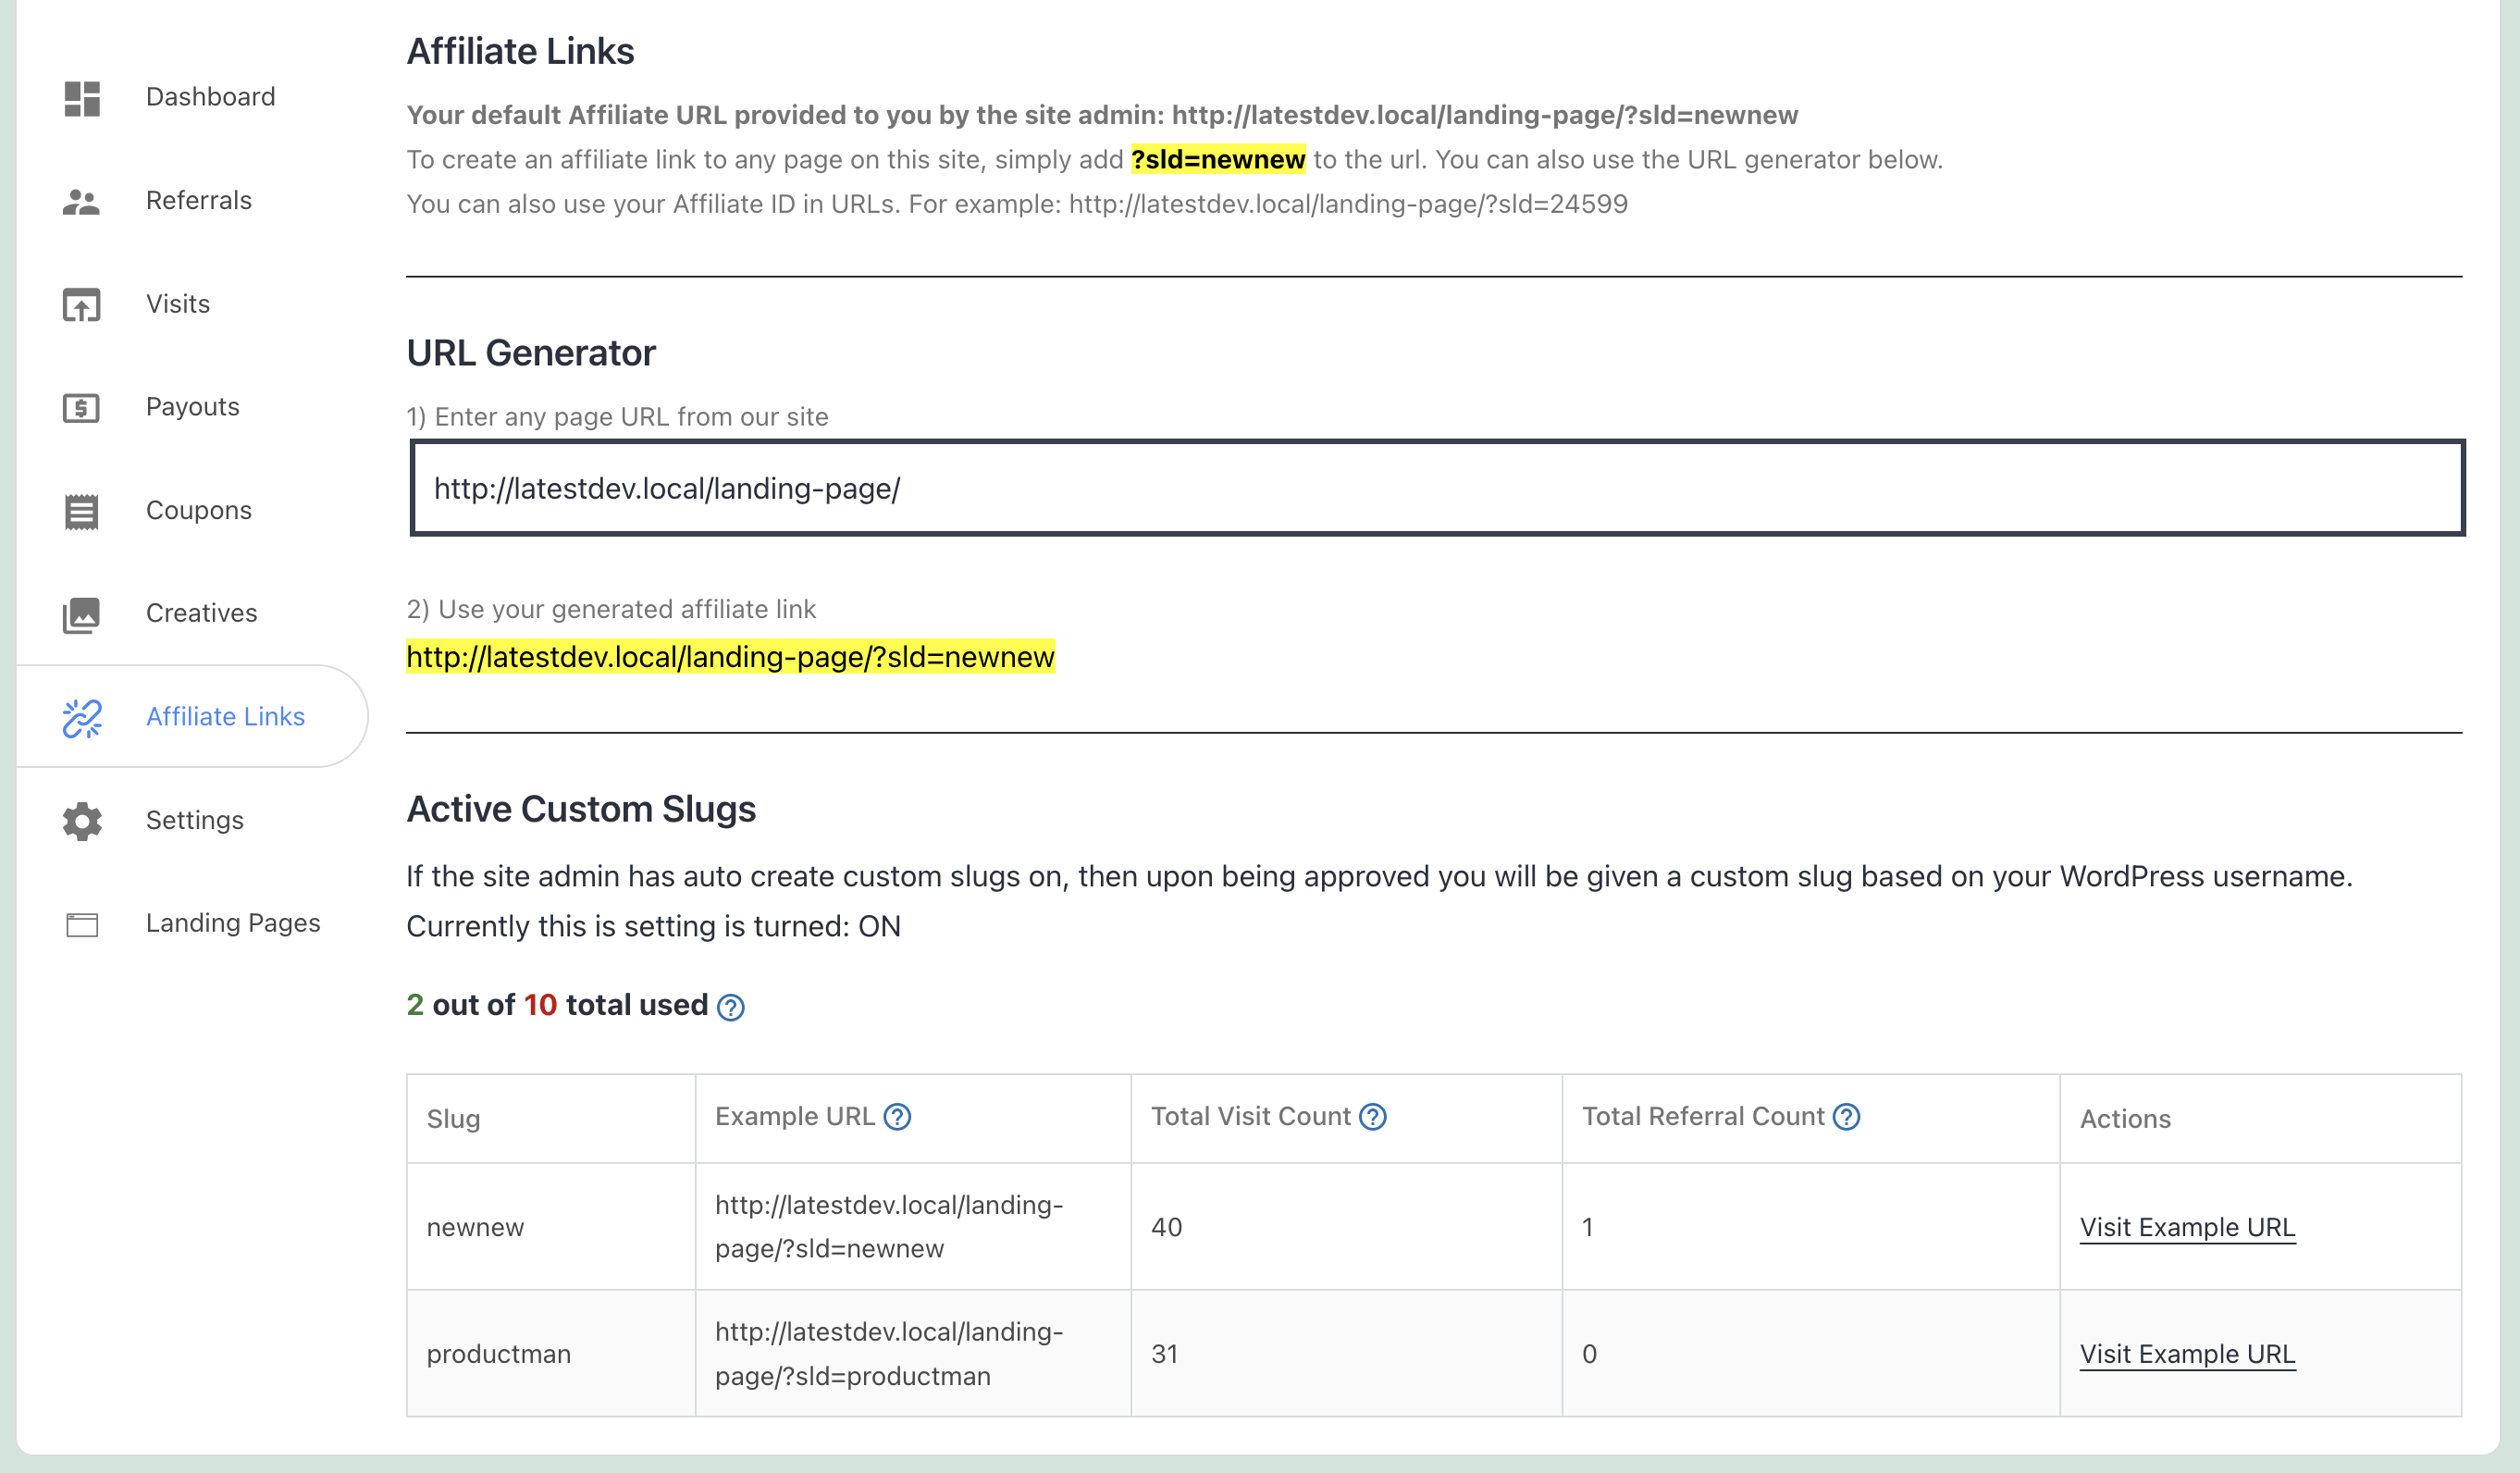The height and width of the screenshot is (1473, 2520).
Task: Click the Total Visit Count help icon
Action: coord(1374,1117)
